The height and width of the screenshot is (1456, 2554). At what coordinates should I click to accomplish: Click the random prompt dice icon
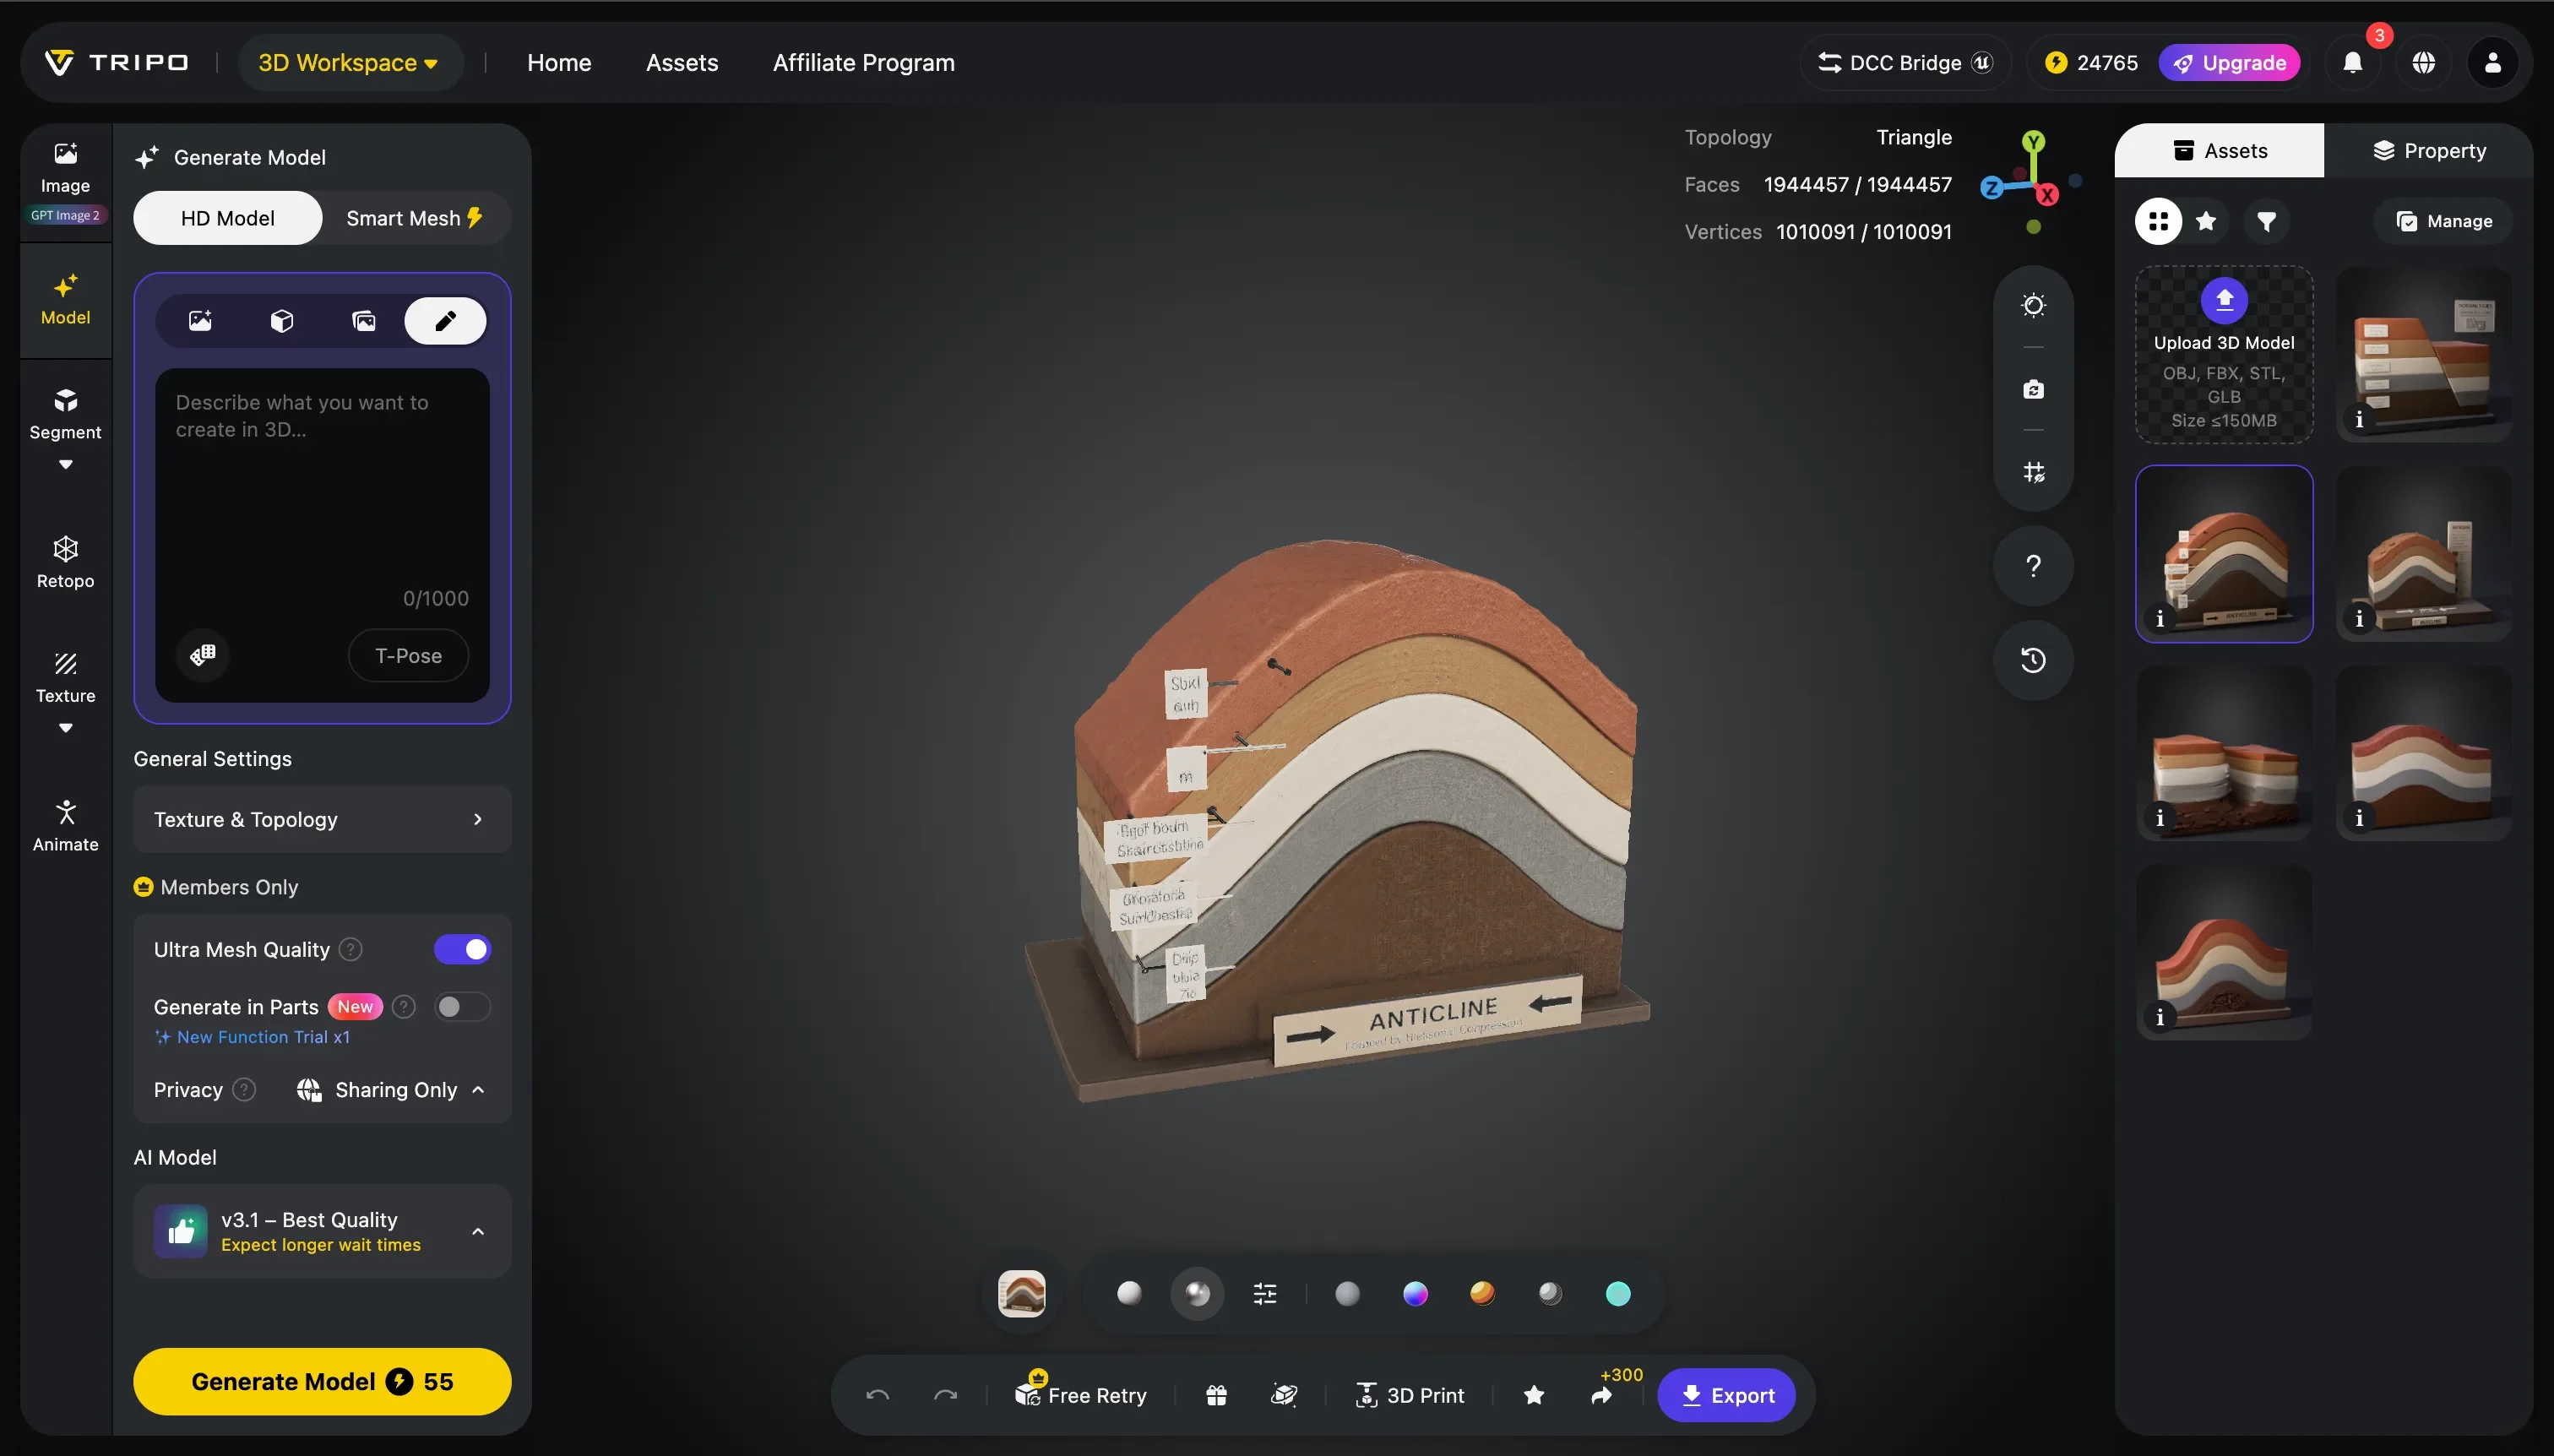tap(202, 655)
